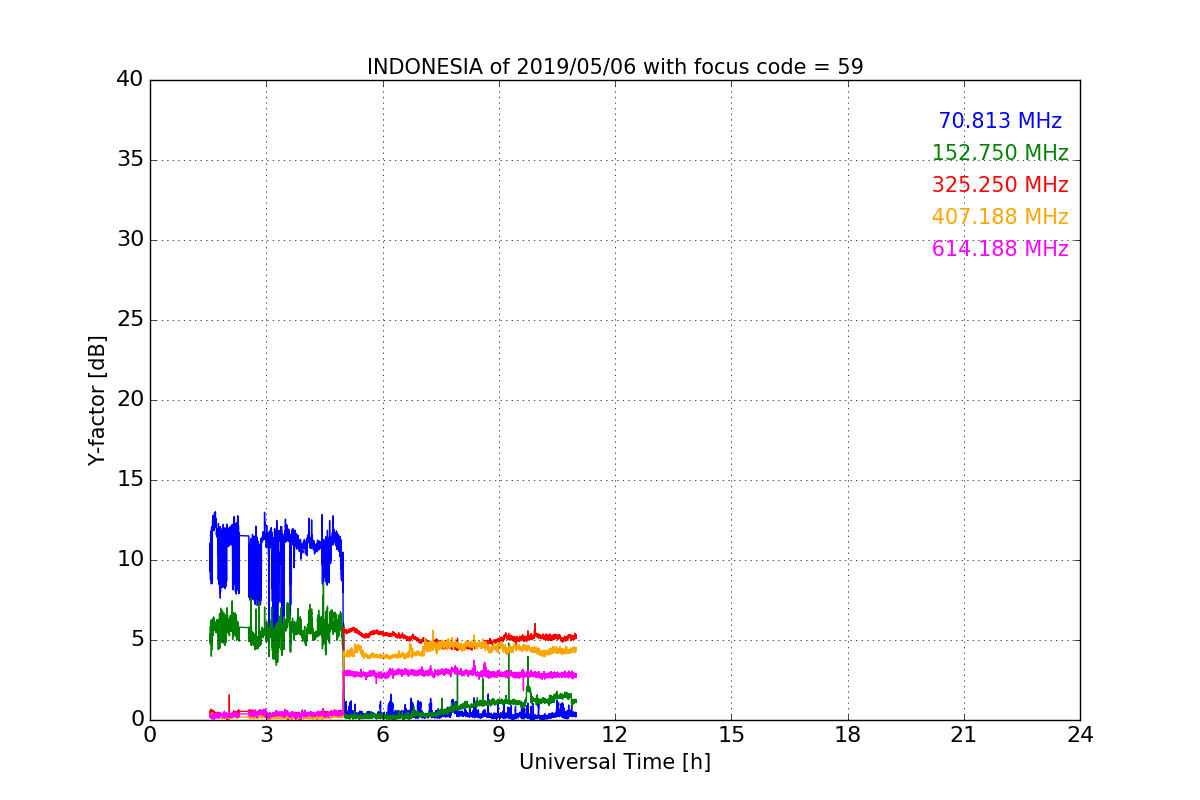Click the x-axis tick label '15'

731,735
